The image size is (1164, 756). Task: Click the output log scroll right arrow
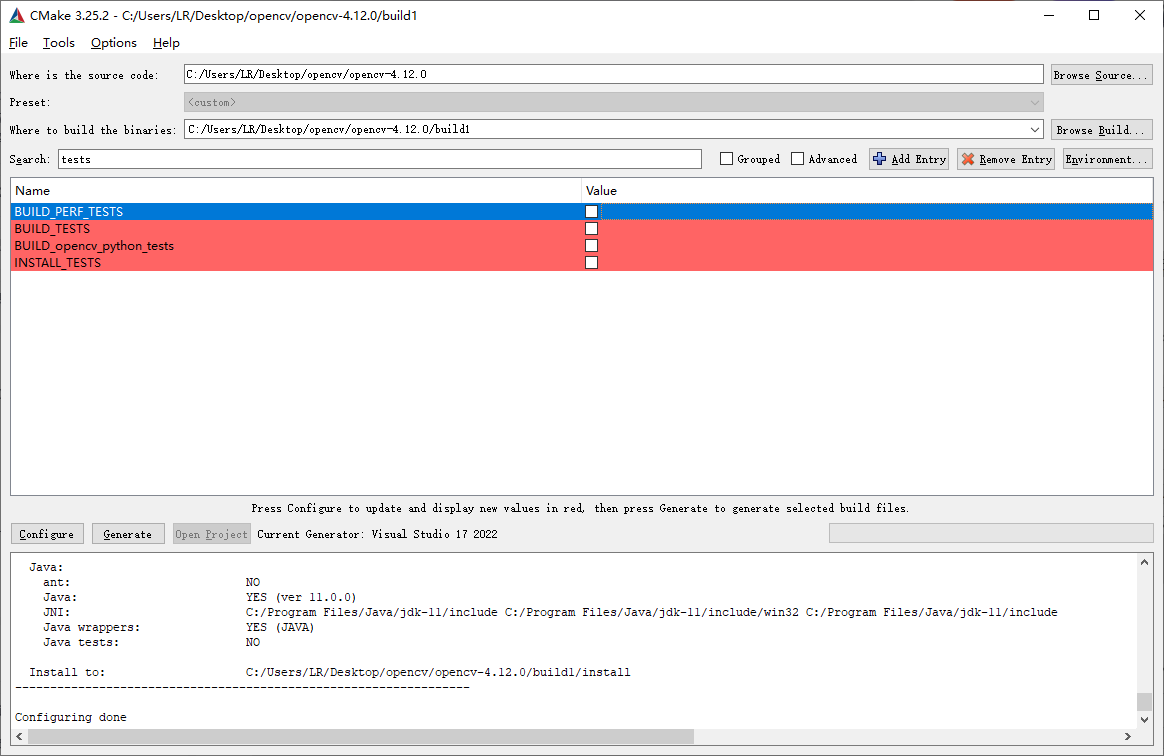pos(1128,737)
